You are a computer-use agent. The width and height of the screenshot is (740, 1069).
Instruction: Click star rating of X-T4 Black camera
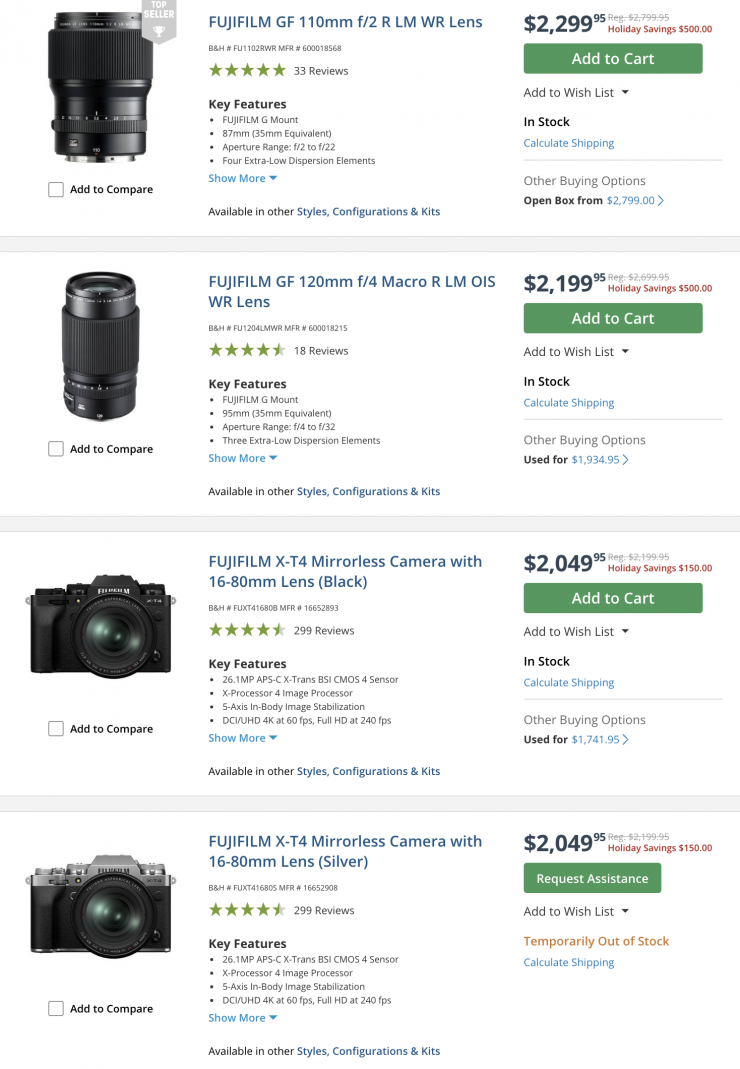click(247, 631)
